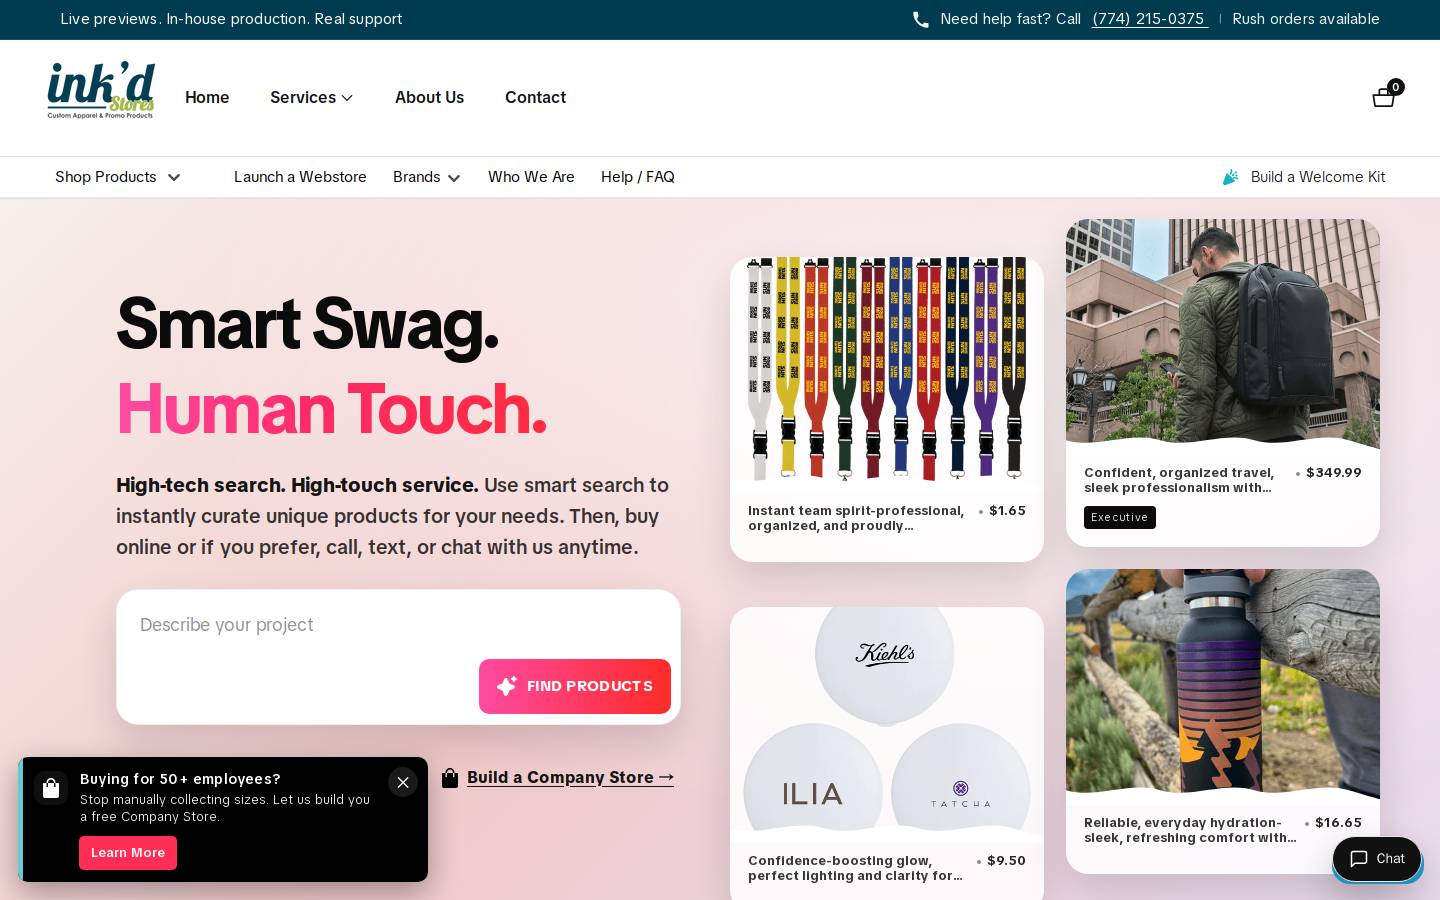Open the lanyards product image
The width and height of the screenshot is (1440, 900).
tap(887, 369)
